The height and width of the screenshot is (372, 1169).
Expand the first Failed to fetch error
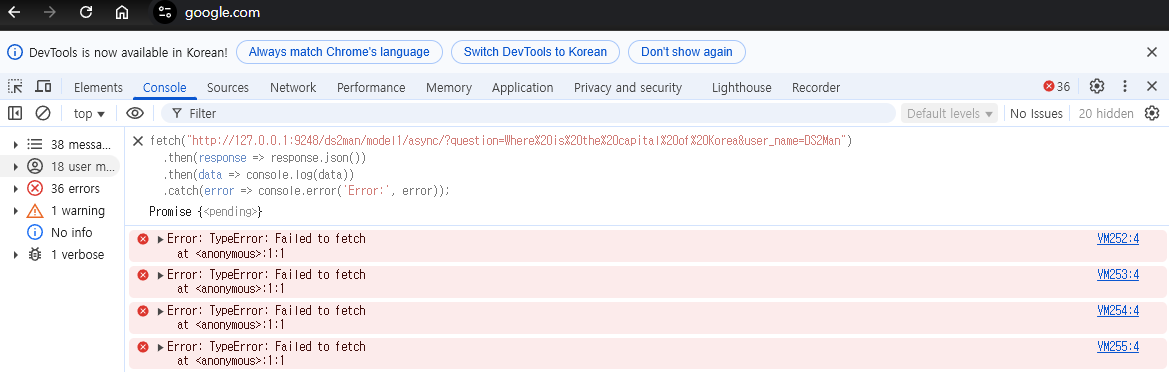[x=160, y=239]
